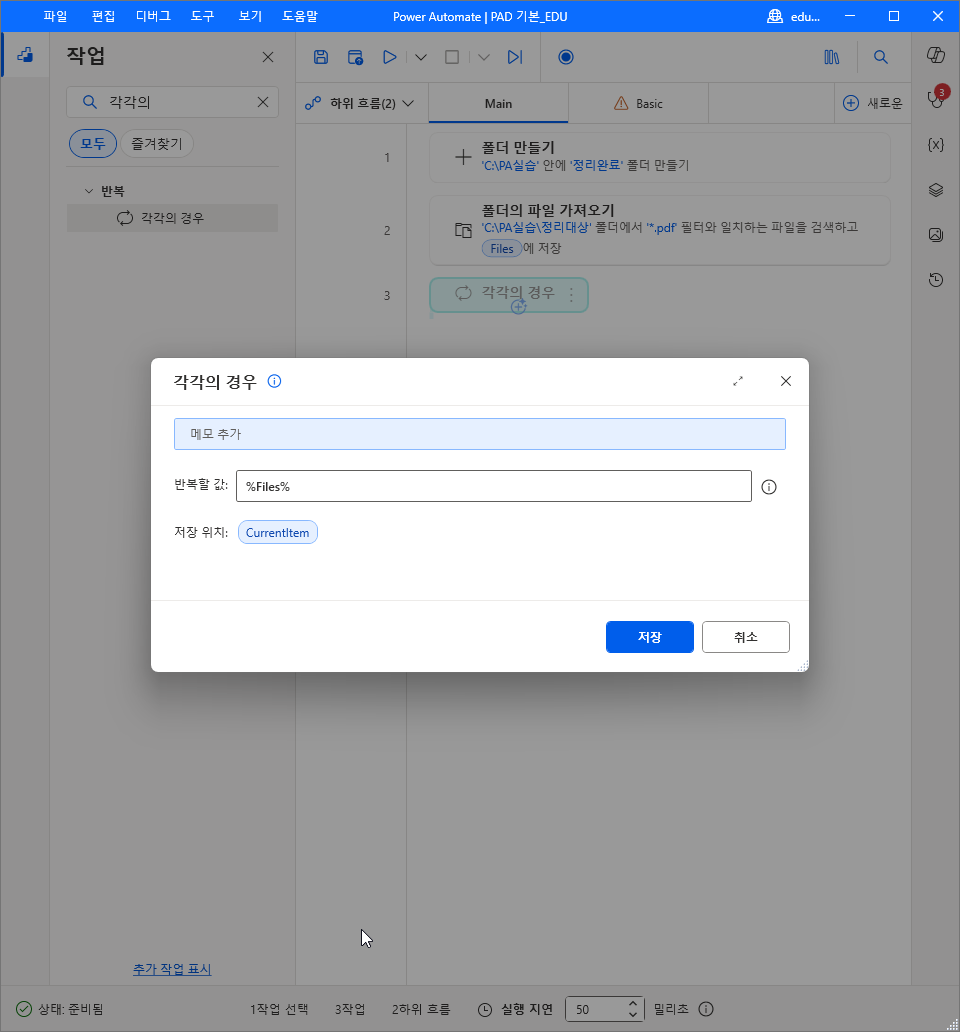Click the flow search magnifier icon

tap(880, 57)
